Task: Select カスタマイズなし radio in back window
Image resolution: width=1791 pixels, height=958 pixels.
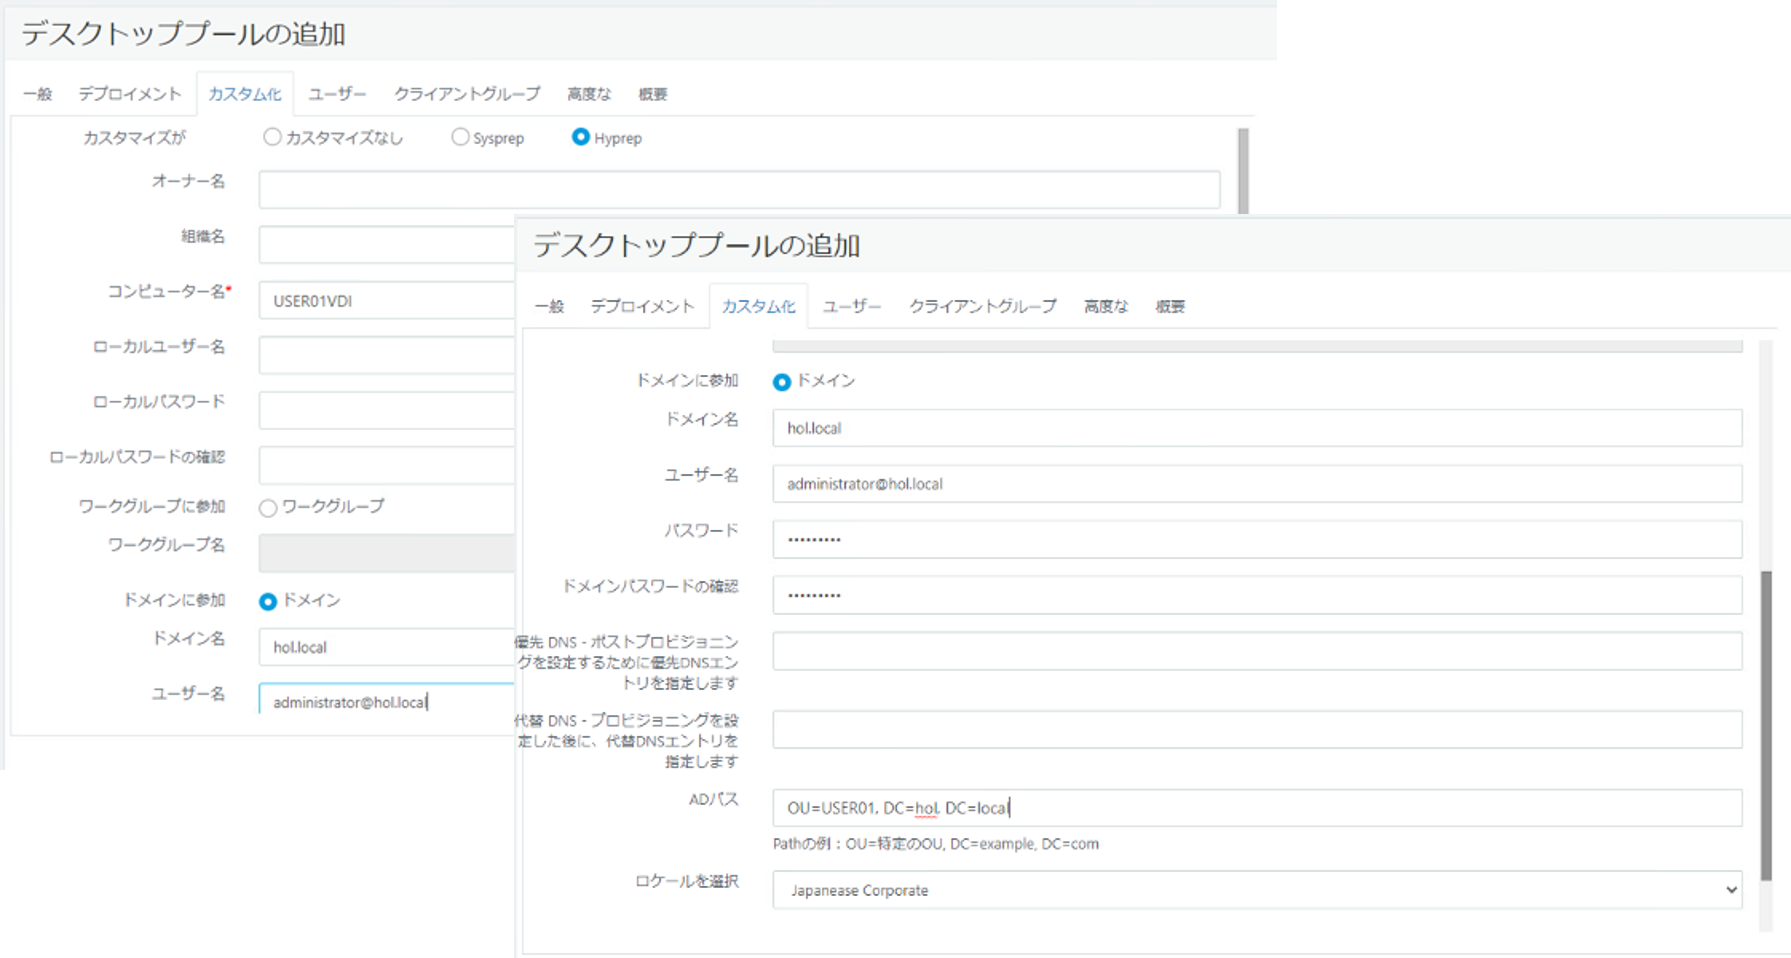Action: pos(272,137)
